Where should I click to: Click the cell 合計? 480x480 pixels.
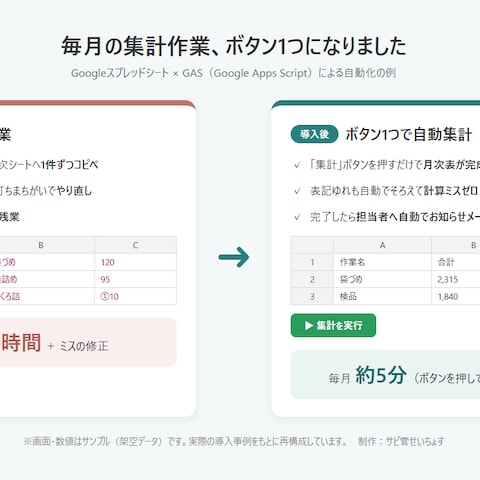pos(456,262)
